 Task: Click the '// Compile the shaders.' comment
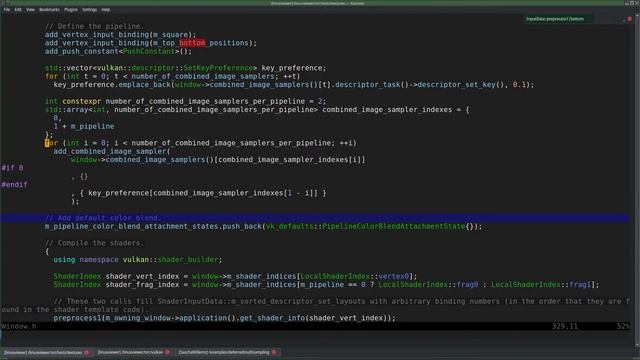click(x=95, y=243)
